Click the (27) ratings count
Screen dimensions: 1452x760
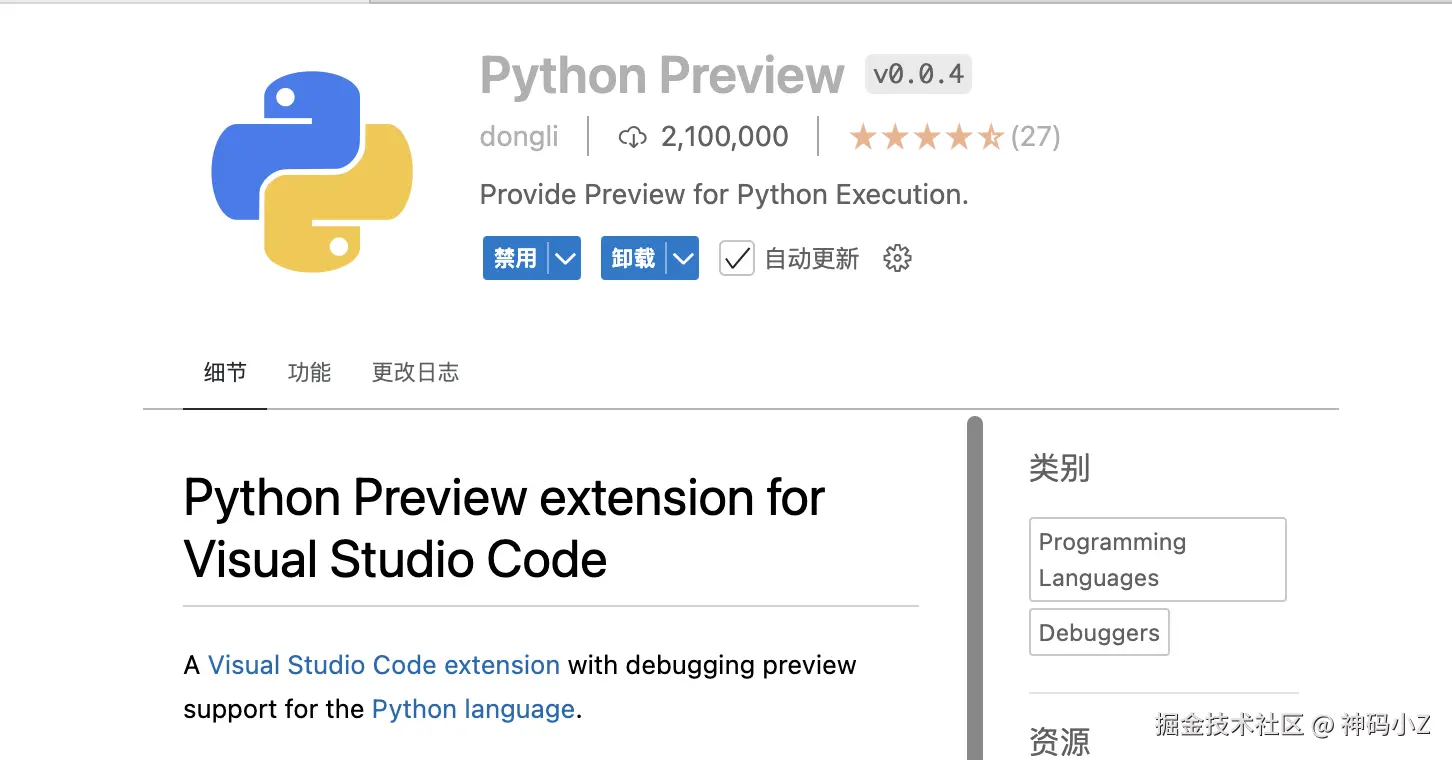coord(1035,137)
